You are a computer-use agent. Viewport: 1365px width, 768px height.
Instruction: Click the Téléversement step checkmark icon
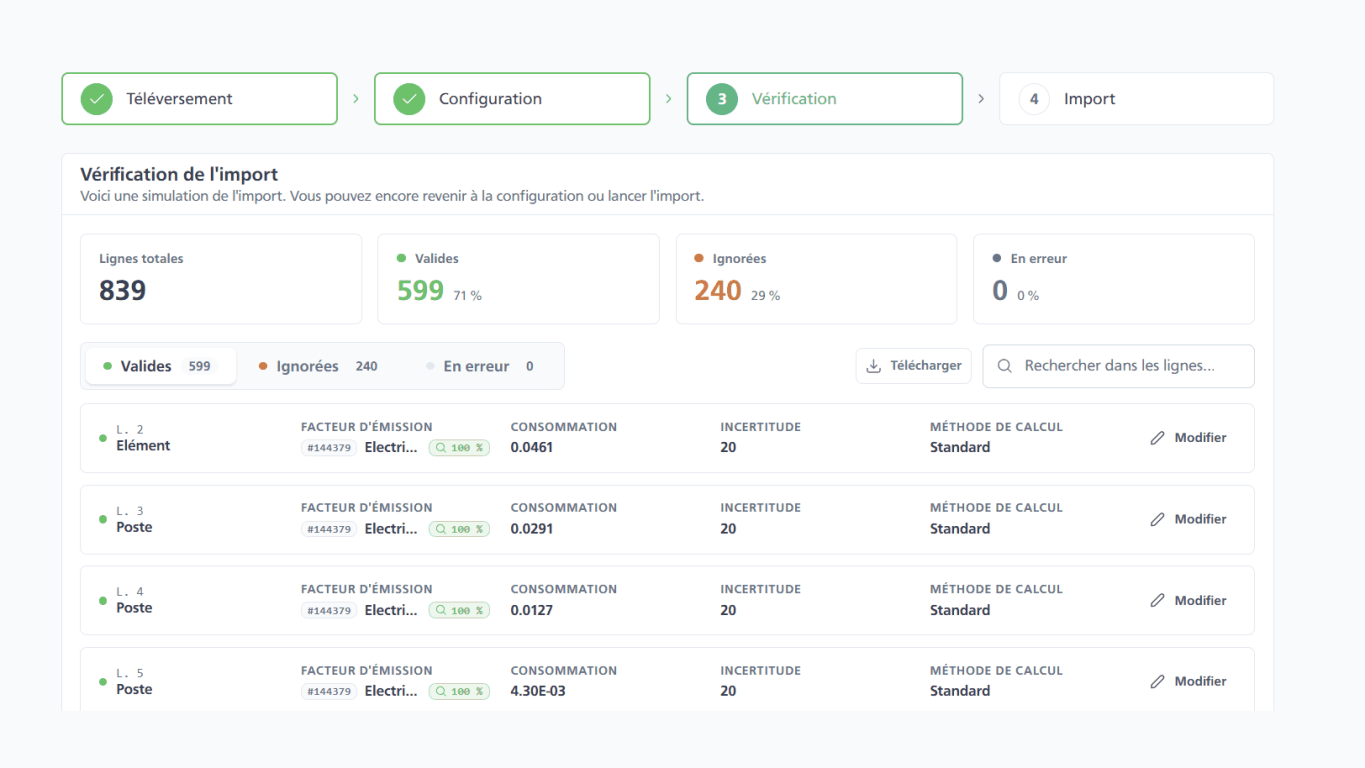[97, 99]
